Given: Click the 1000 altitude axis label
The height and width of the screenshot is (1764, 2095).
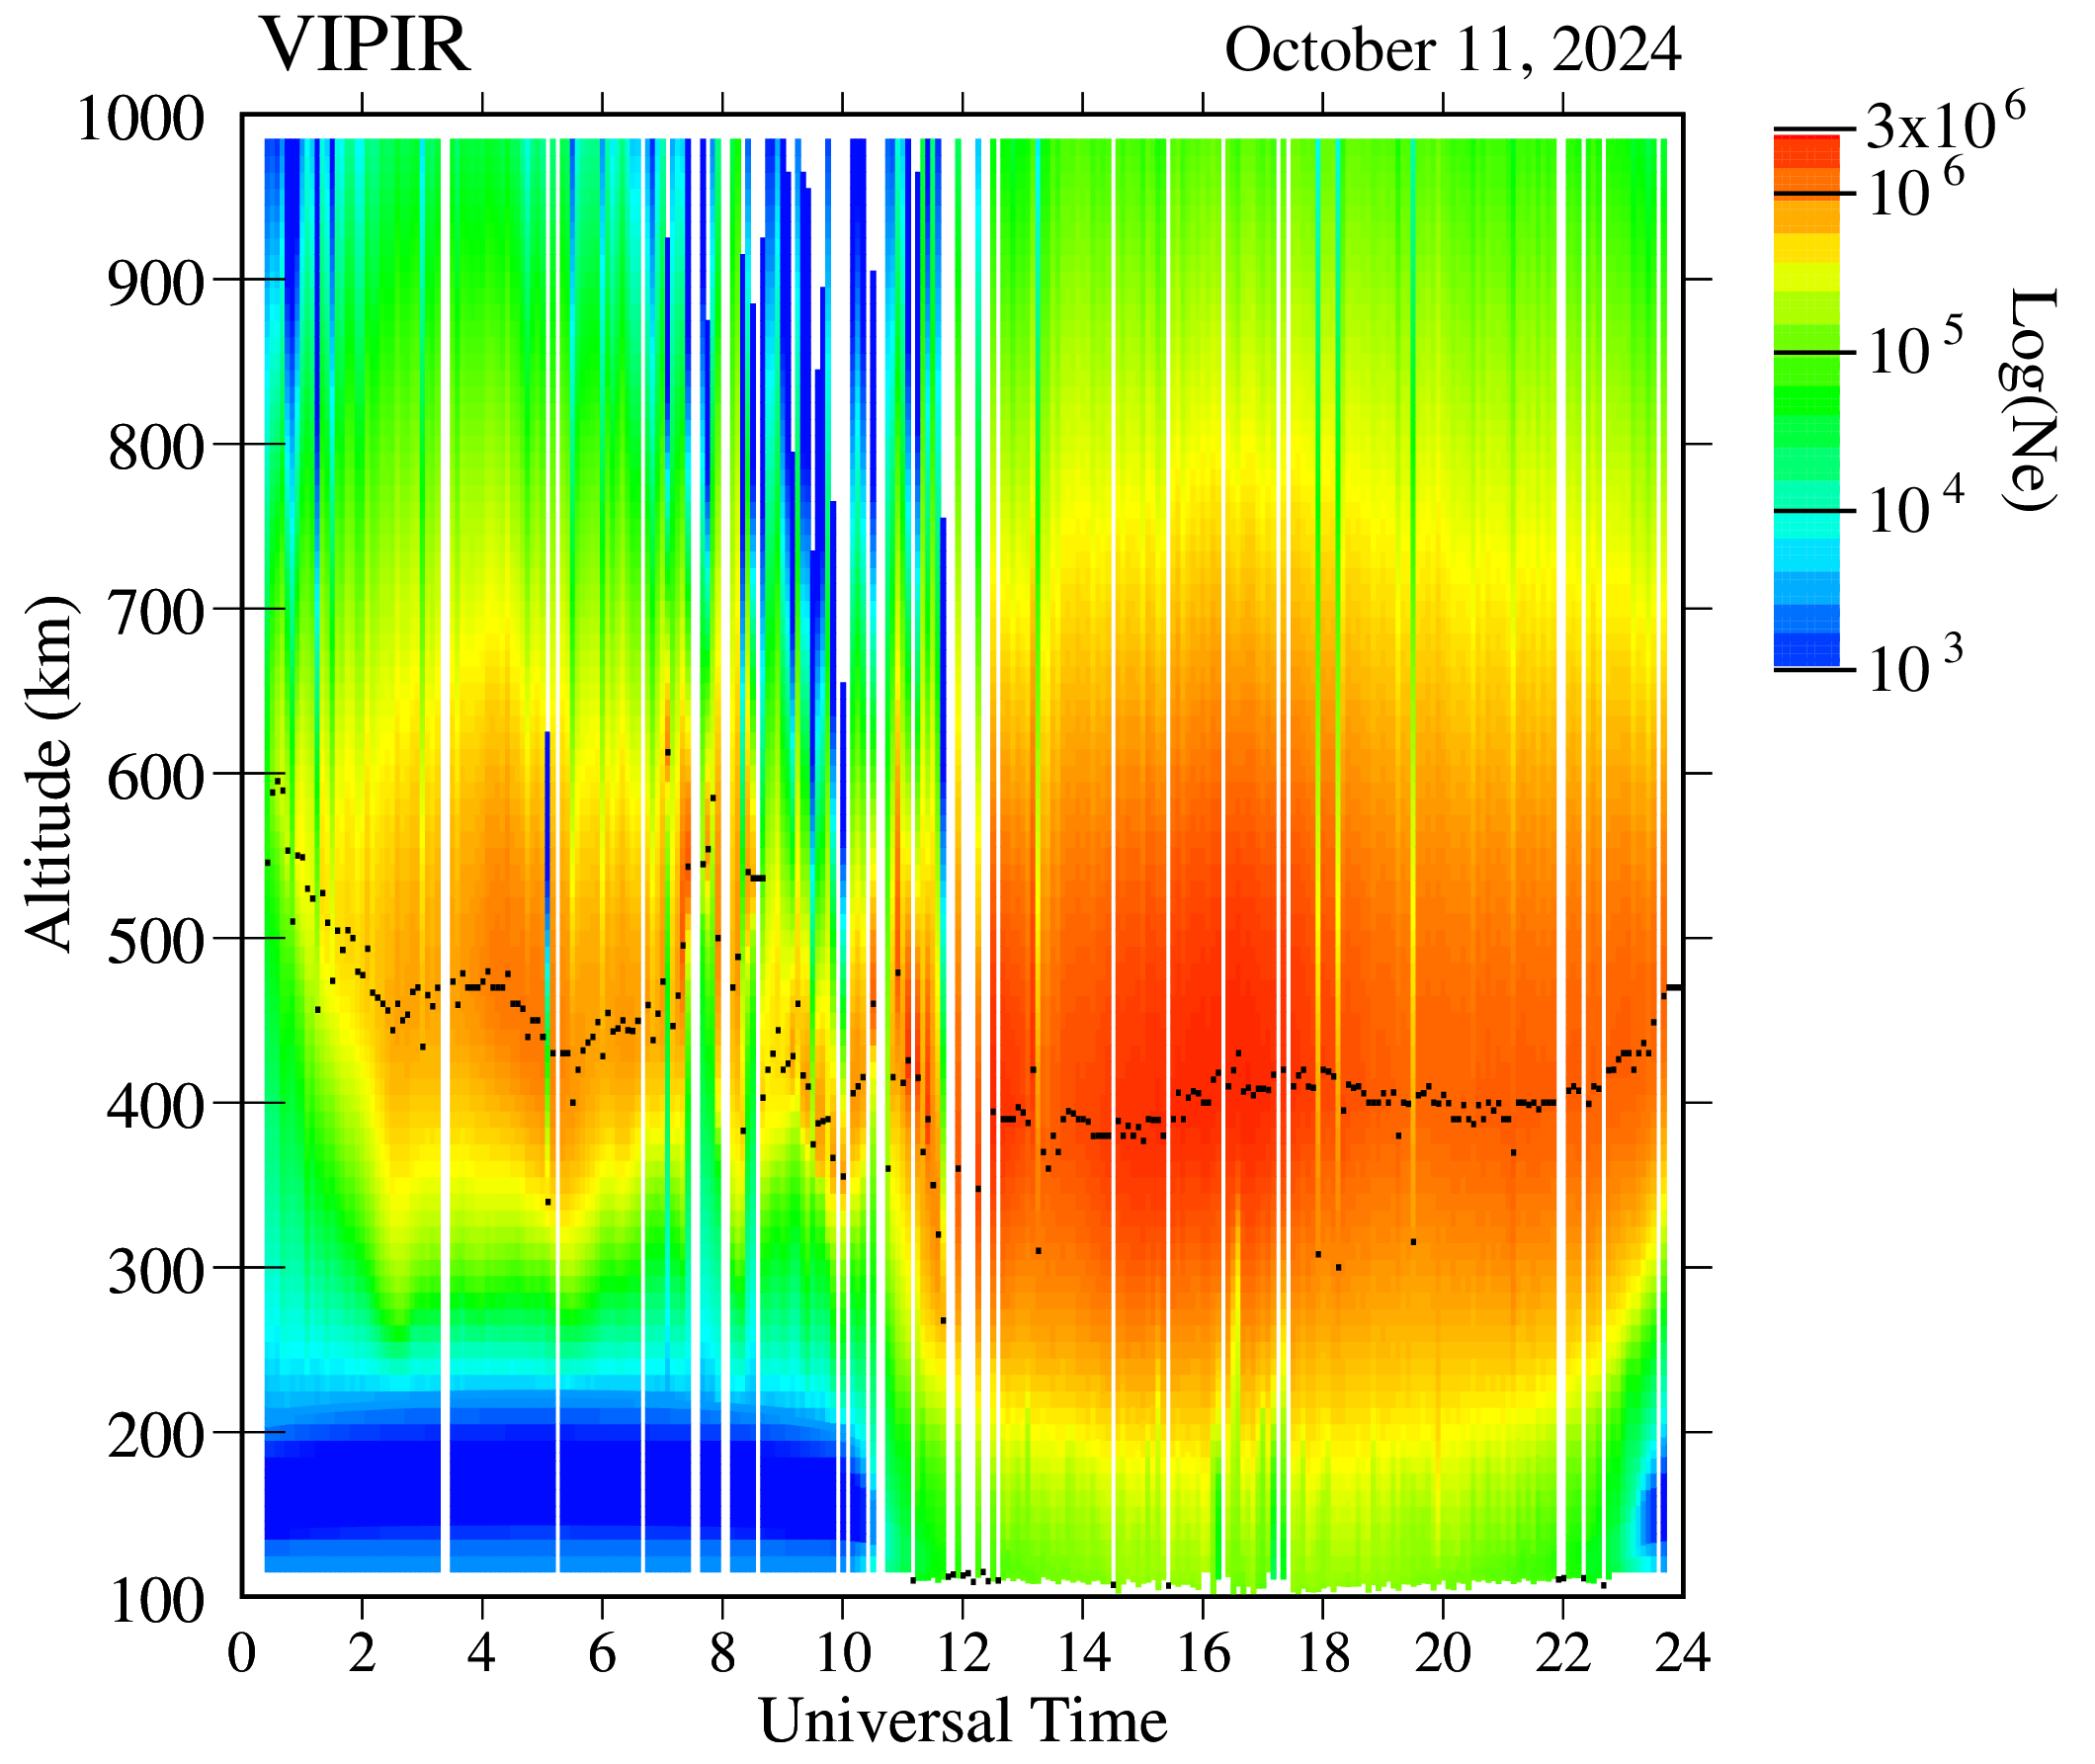Looking at the screenshot, I should point(140,120).
